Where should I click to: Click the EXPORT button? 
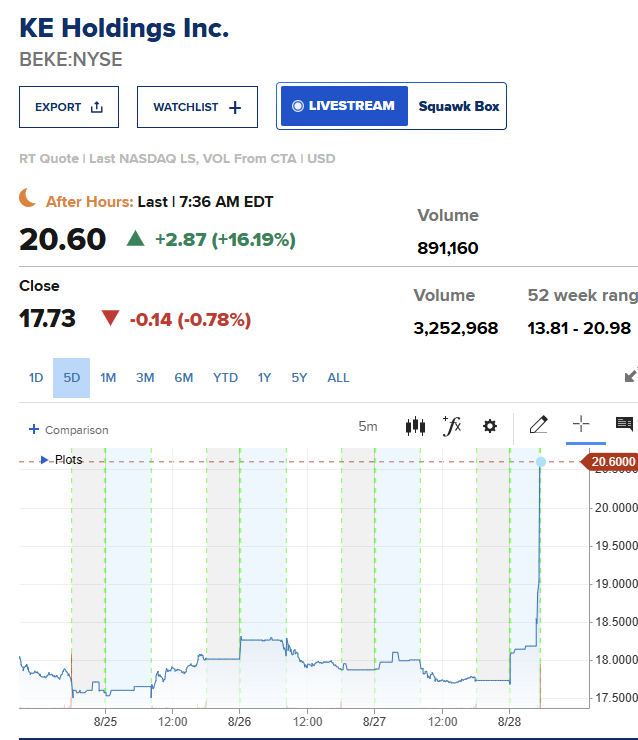pyautogui.click(x=69, y=107)
